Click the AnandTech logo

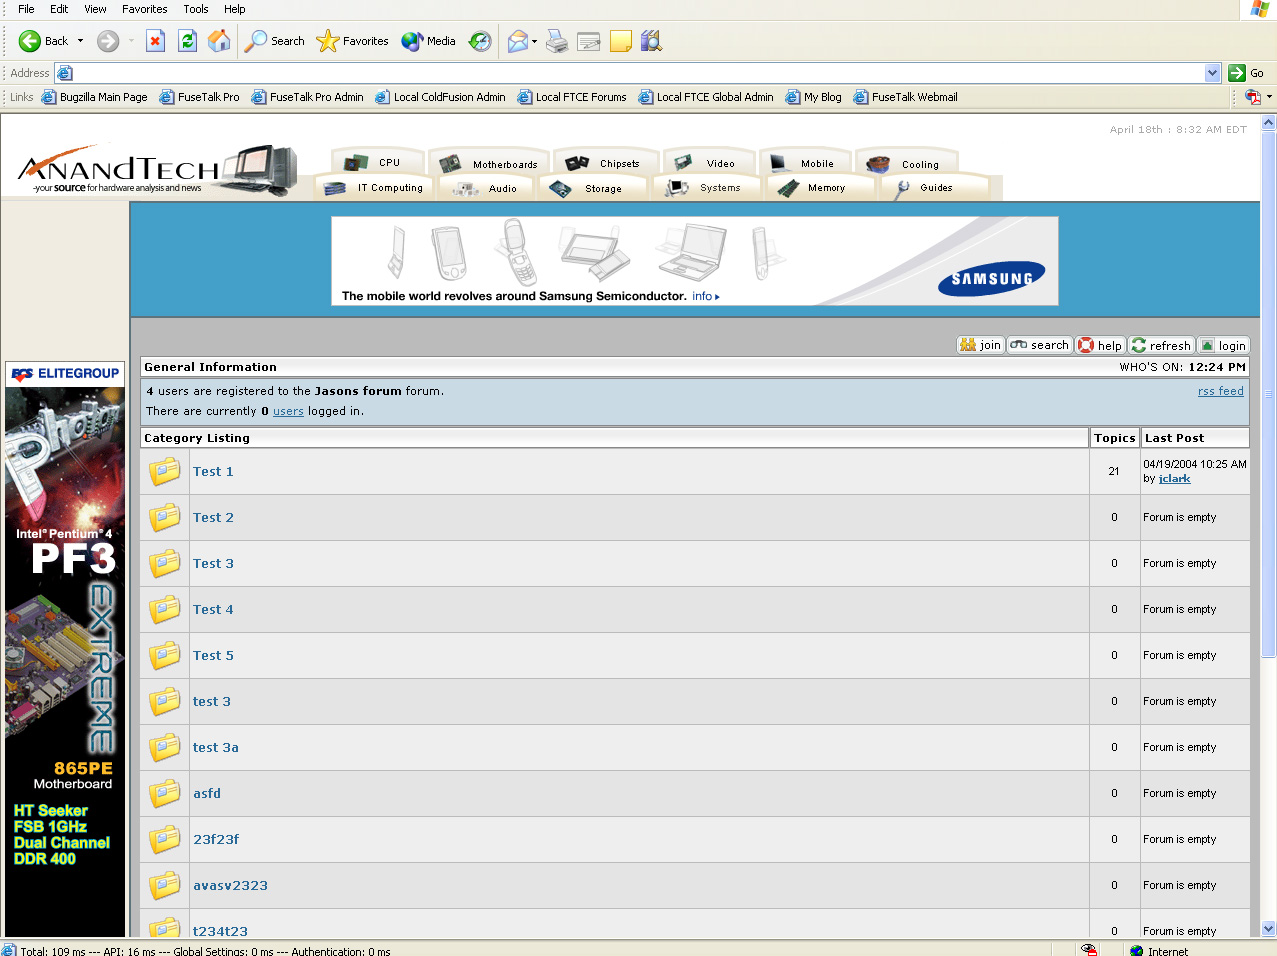pos(157,170)
